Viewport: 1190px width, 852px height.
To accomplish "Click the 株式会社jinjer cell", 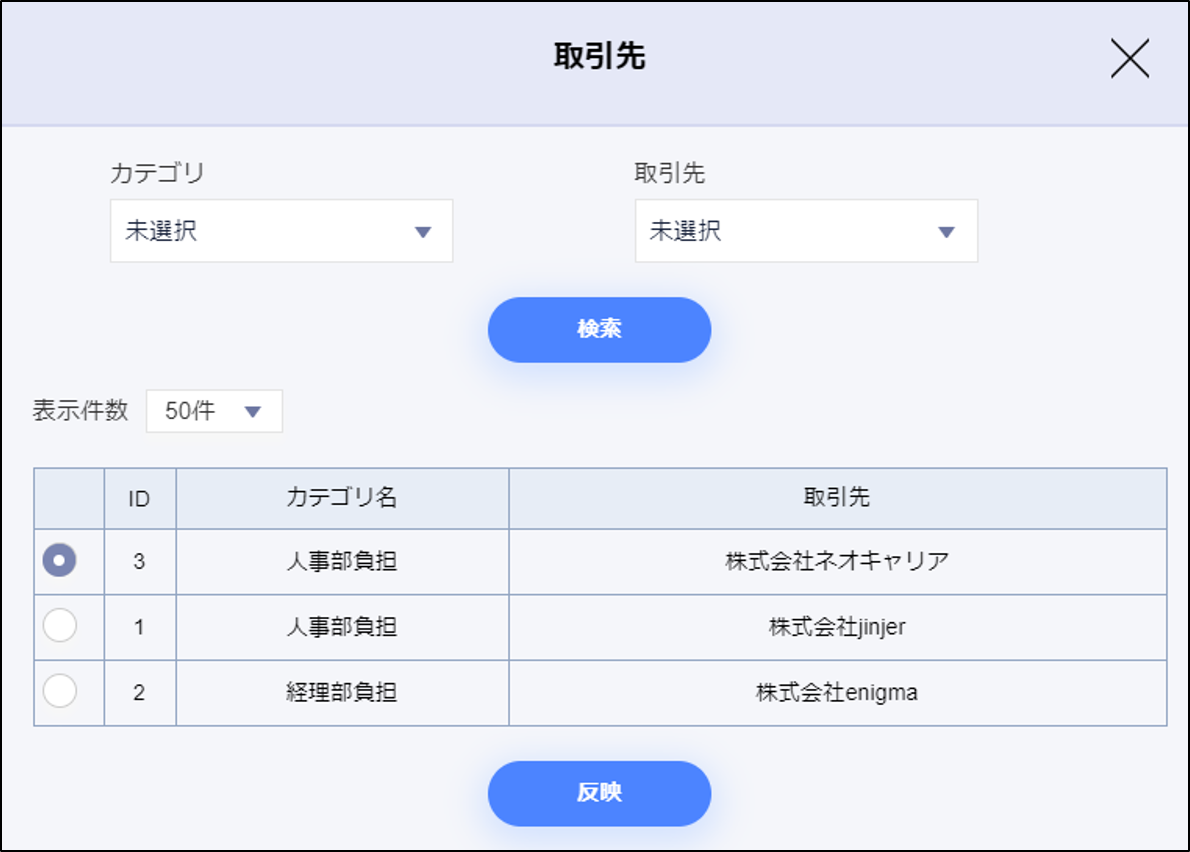I will pos(837,627).
